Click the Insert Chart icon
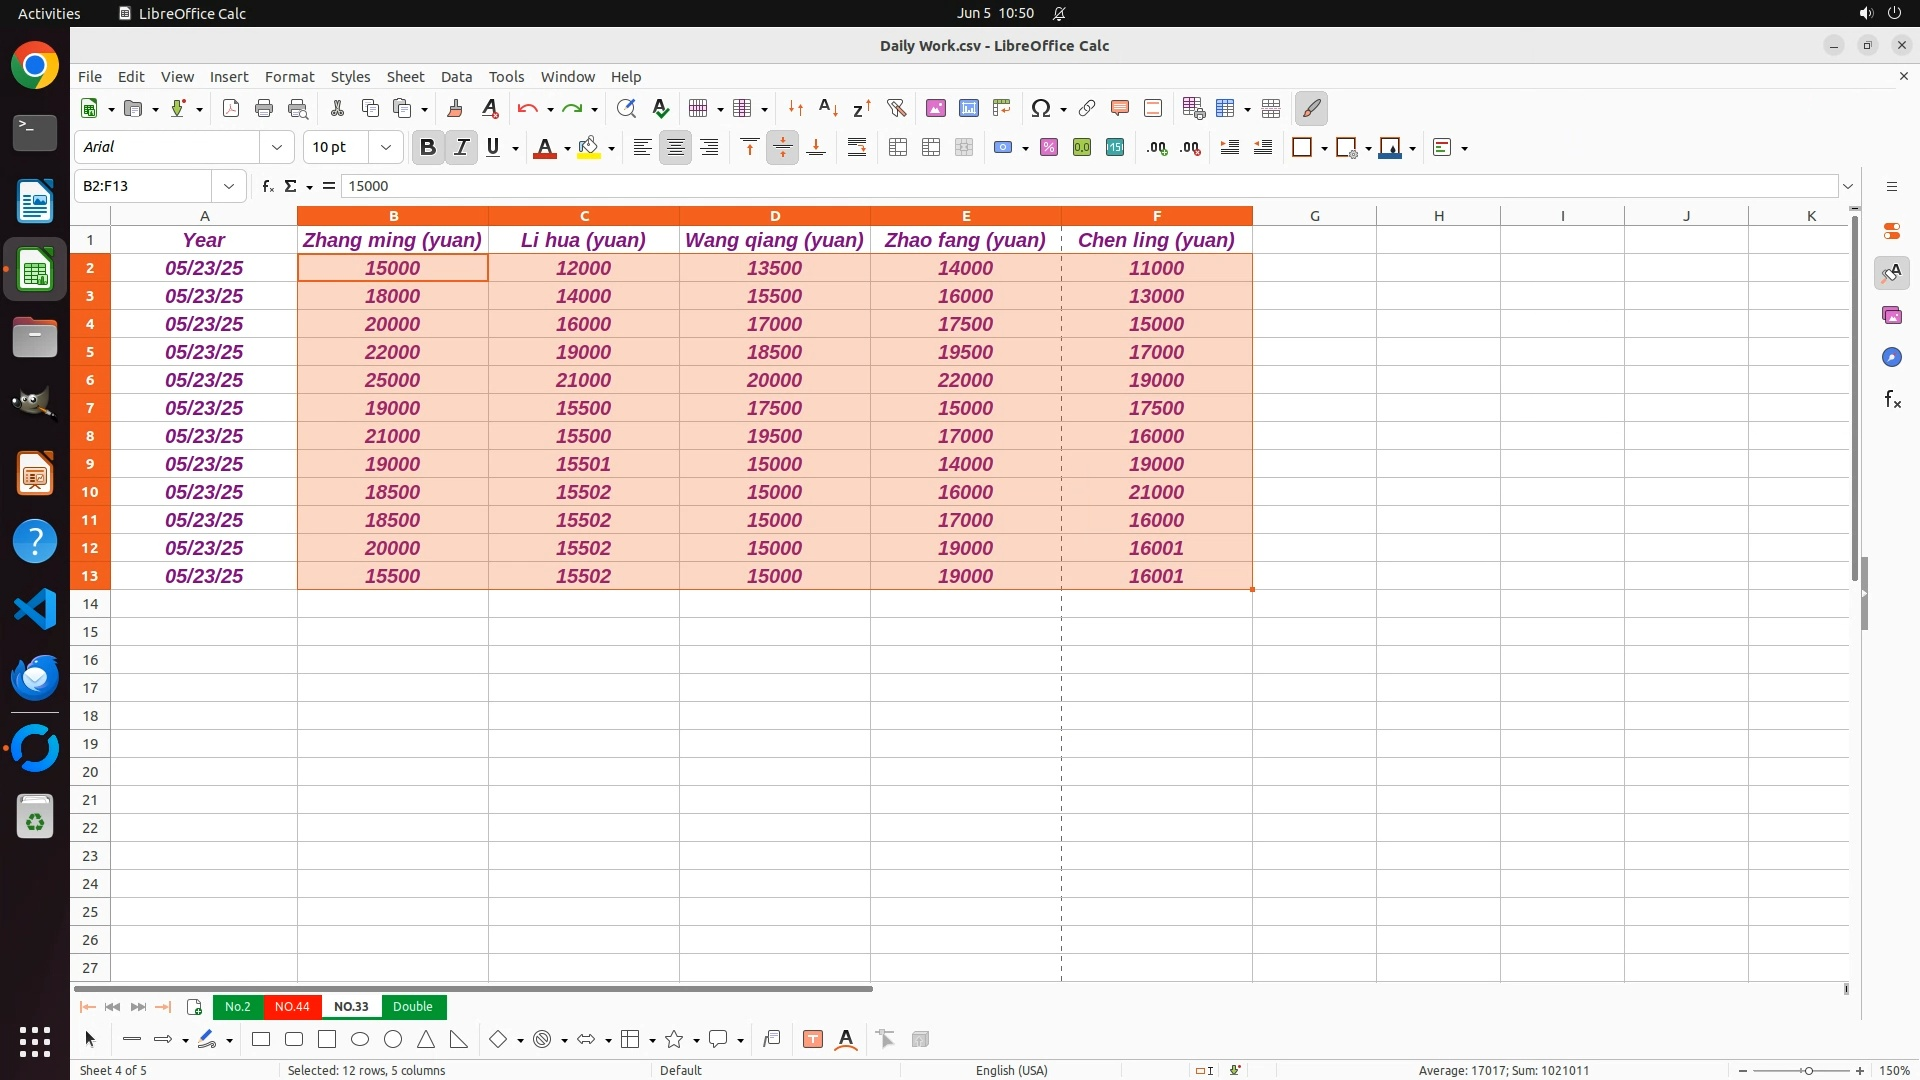This screenshot has width=1920, height=1080. point(968,108)
